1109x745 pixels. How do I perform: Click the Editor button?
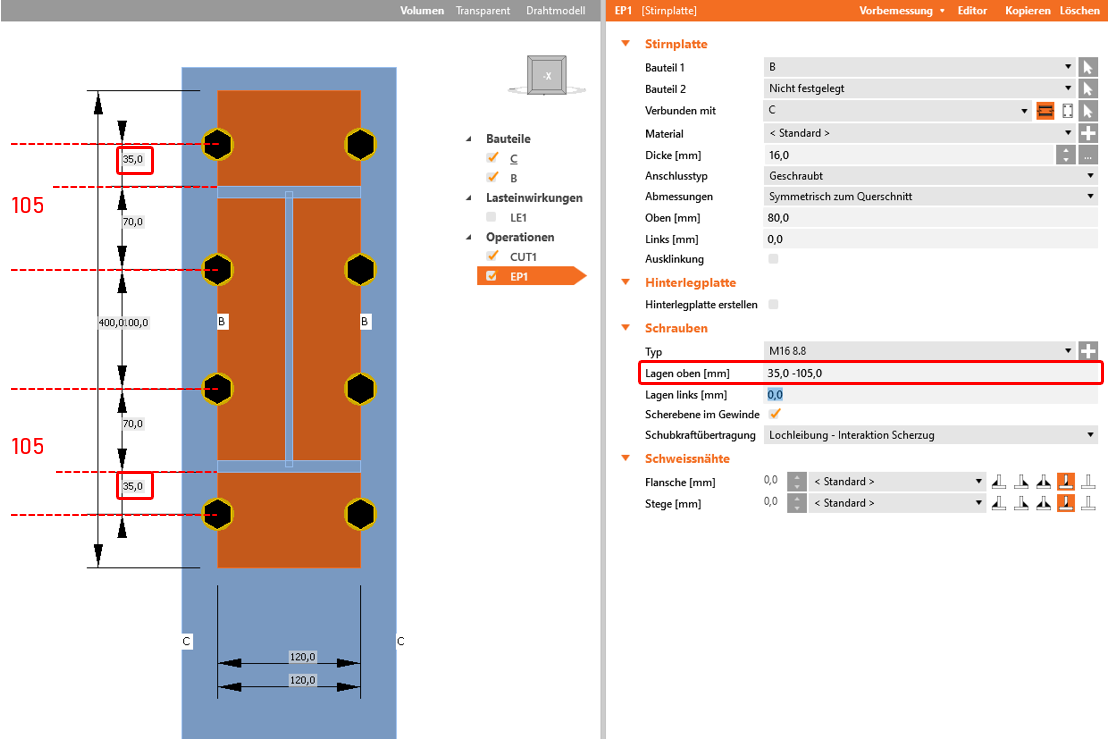(972, 11)
